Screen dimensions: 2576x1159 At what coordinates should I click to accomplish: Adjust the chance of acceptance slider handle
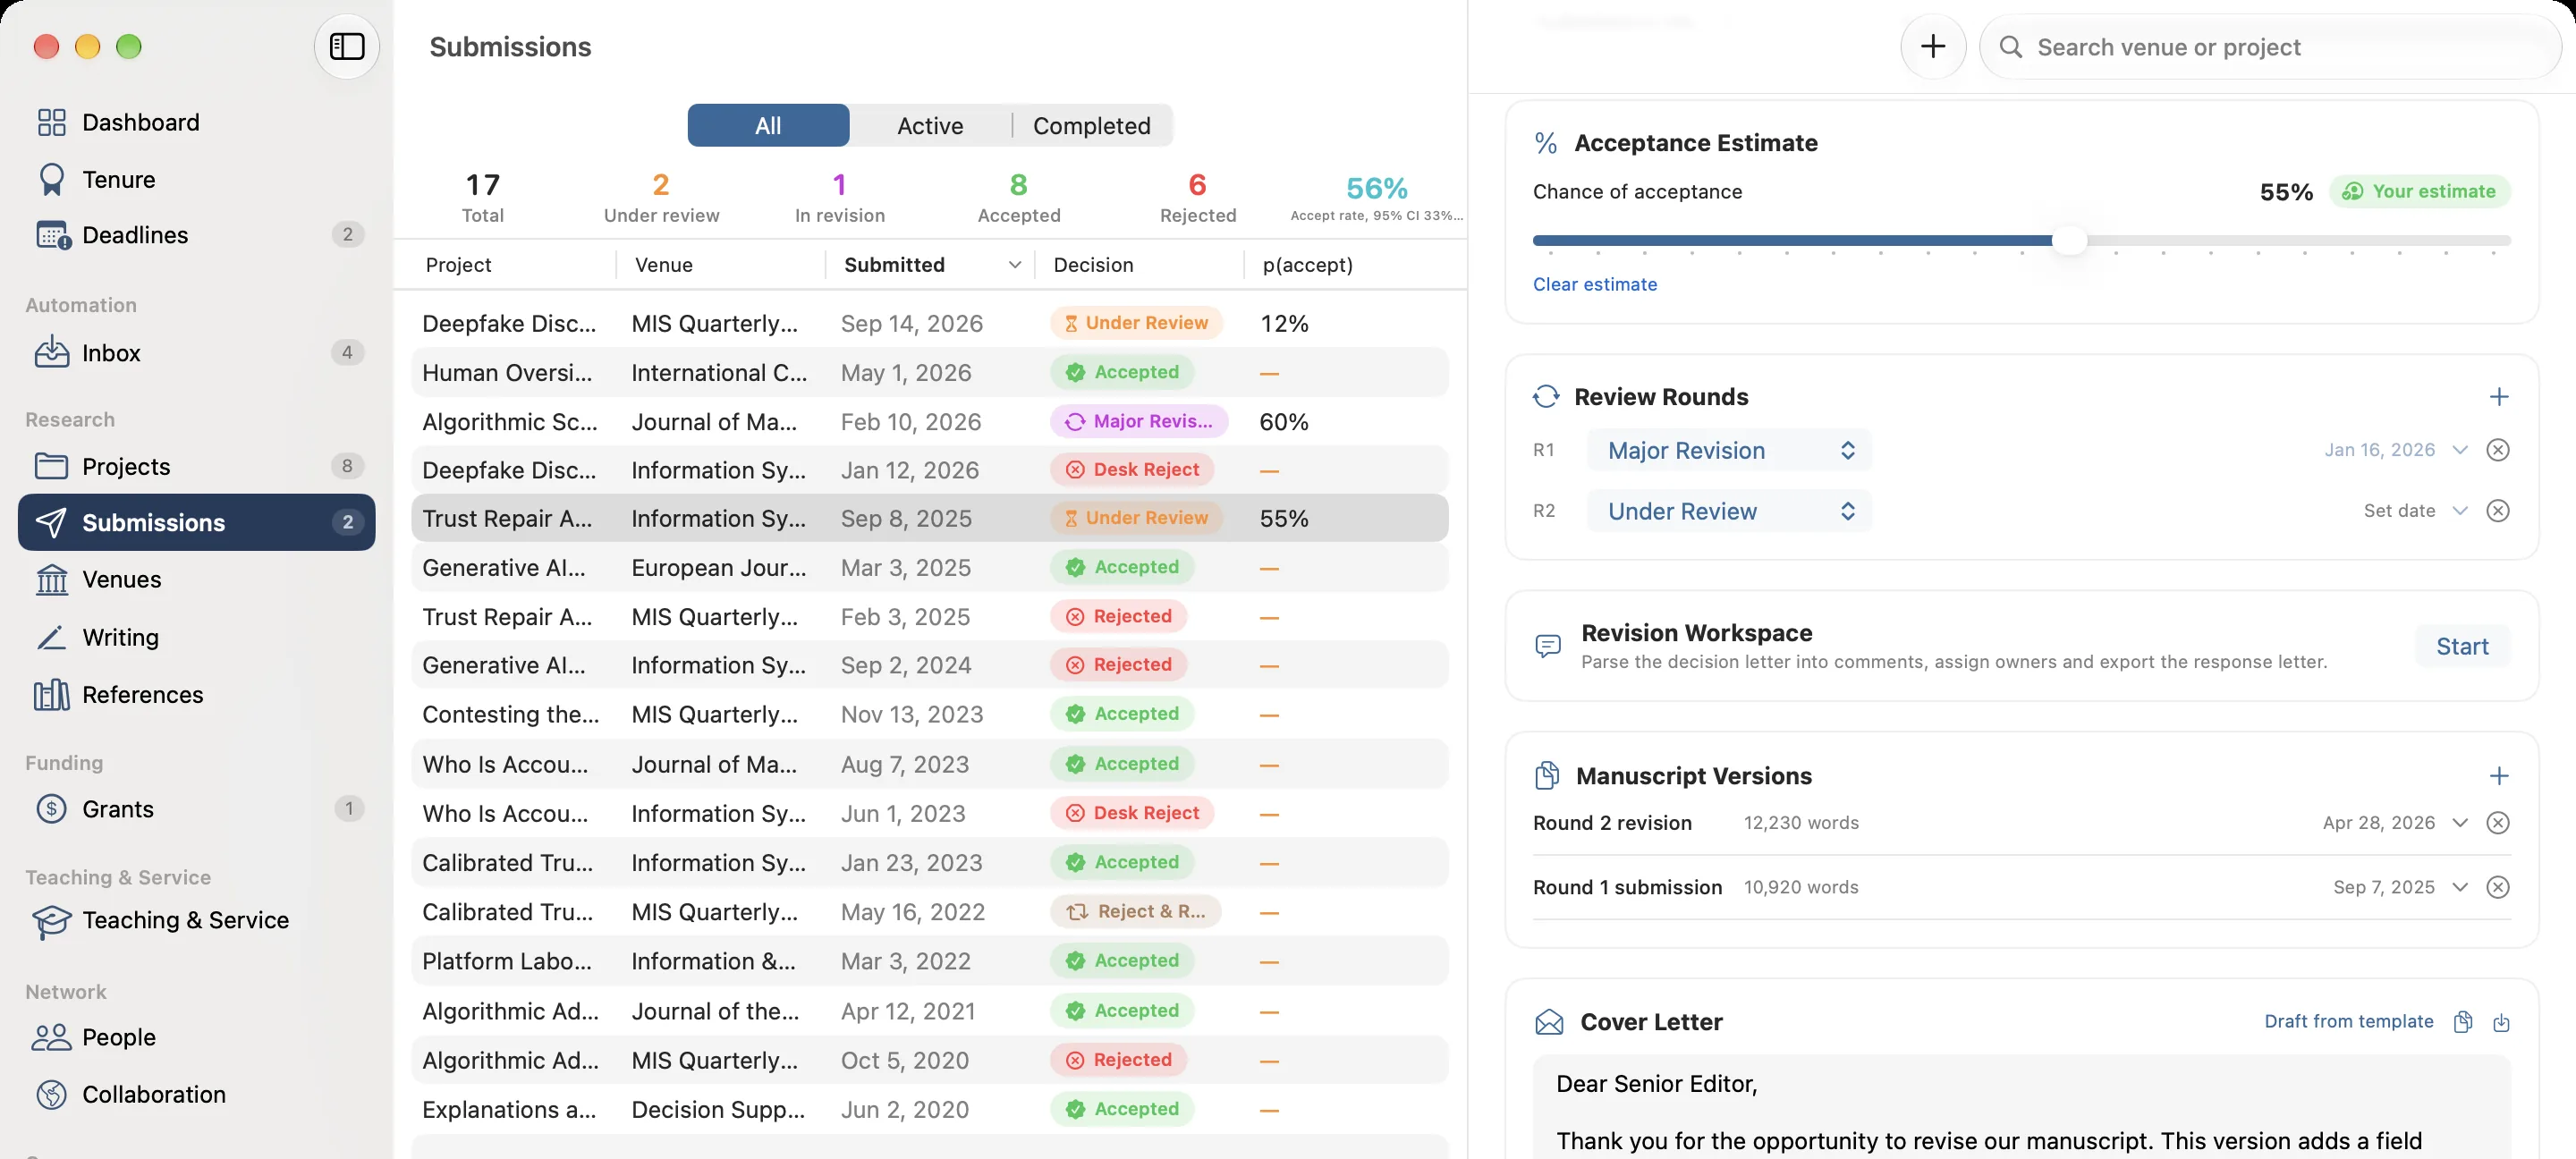pos(2069,240)
